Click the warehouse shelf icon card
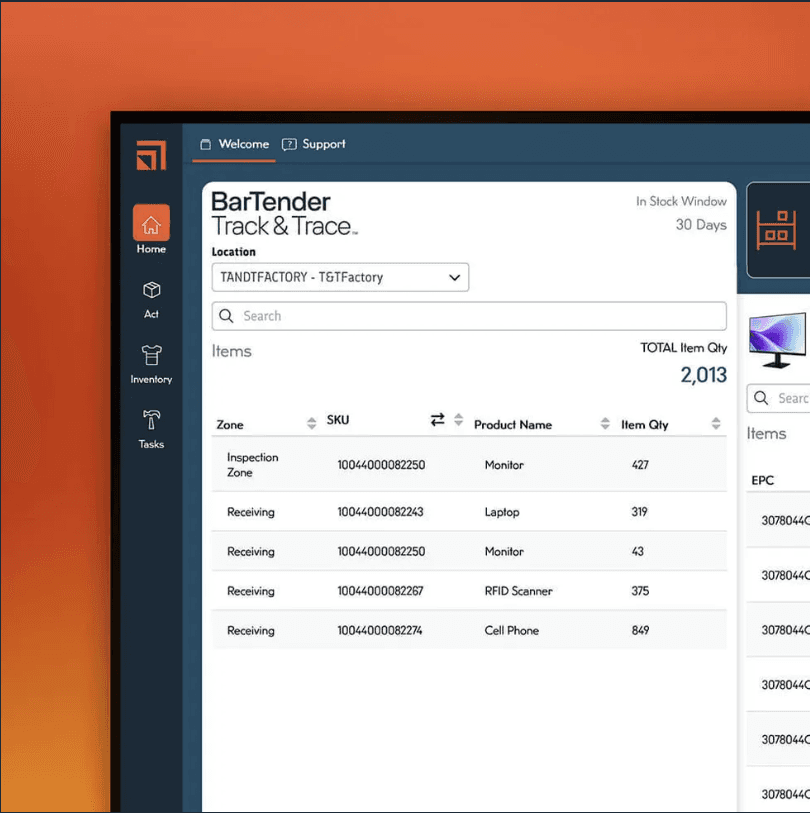This screenshot has width=810, height=813. pos(777,230)
